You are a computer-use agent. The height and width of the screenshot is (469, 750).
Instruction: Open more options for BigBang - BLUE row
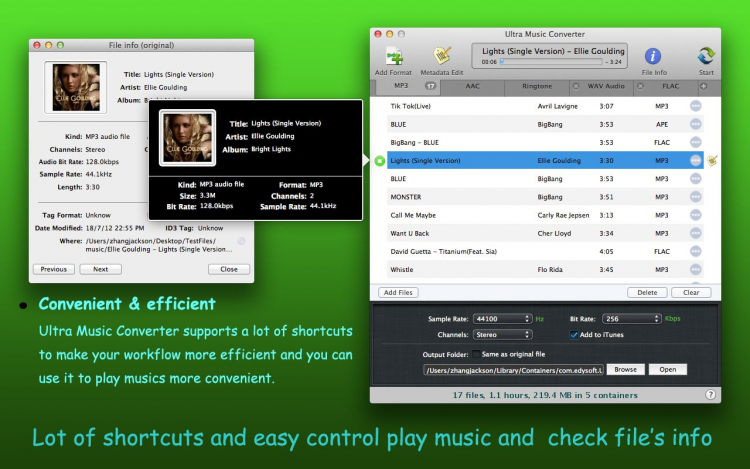click(695, 142)
